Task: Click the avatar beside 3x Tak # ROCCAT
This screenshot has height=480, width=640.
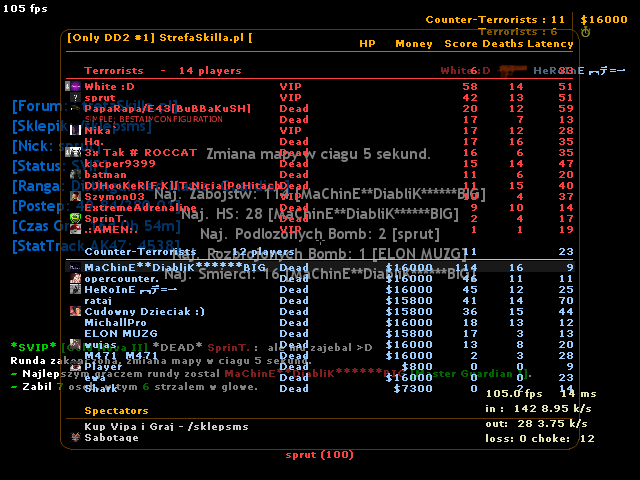Action: [x=75, y=152]
